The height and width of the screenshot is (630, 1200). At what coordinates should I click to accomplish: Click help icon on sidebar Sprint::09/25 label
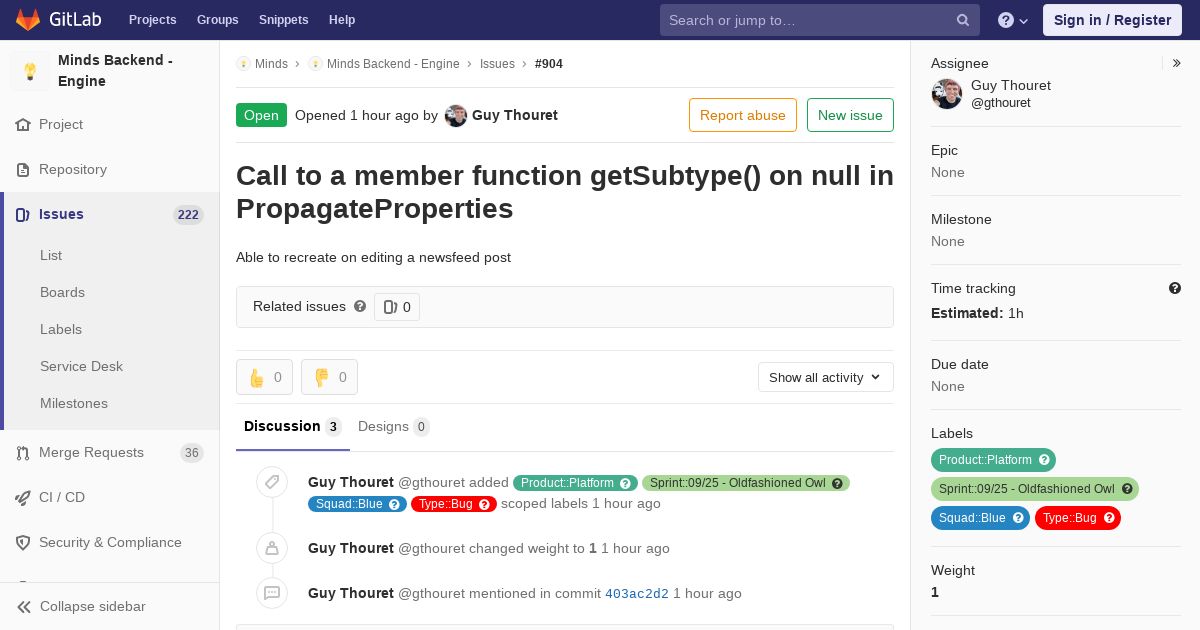[1127, 489]
